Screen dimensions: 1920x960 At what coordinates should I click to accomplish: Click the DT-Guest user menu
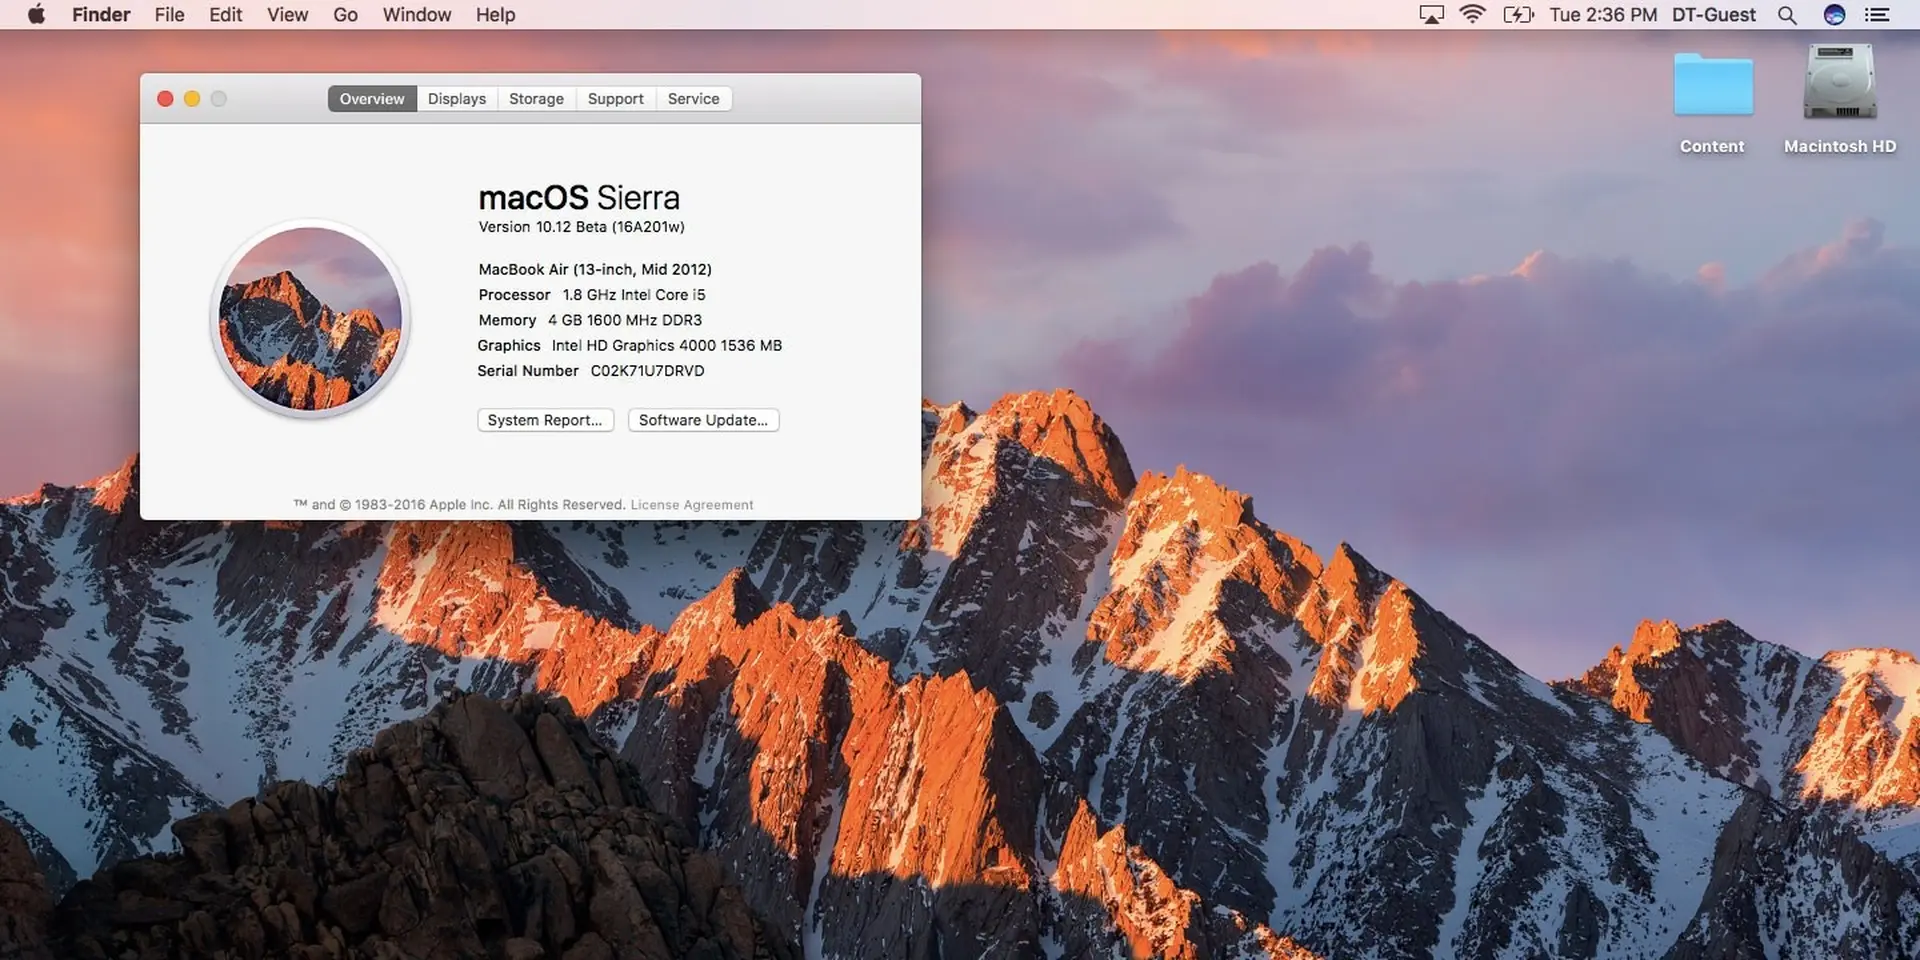tap(1713, 15)
